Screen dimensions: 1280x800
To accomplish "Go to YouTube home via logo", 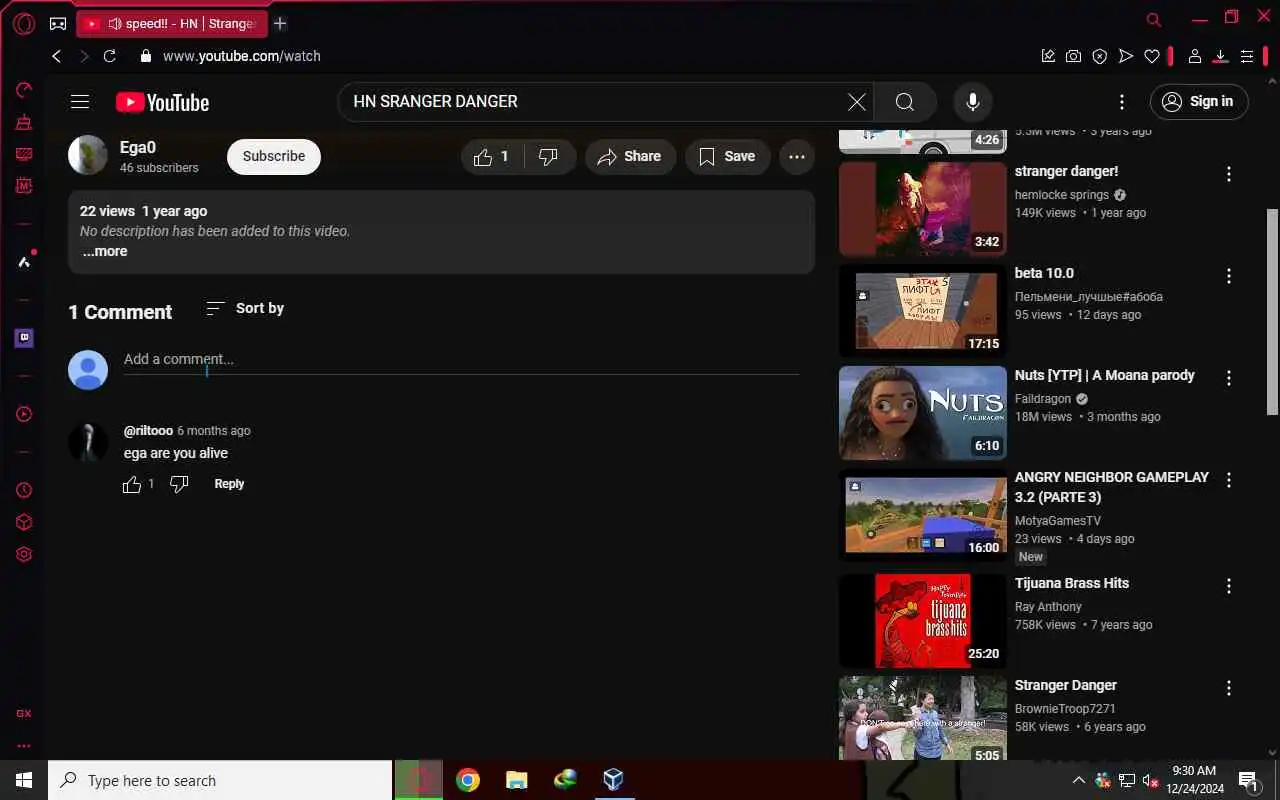I will 162,102.
